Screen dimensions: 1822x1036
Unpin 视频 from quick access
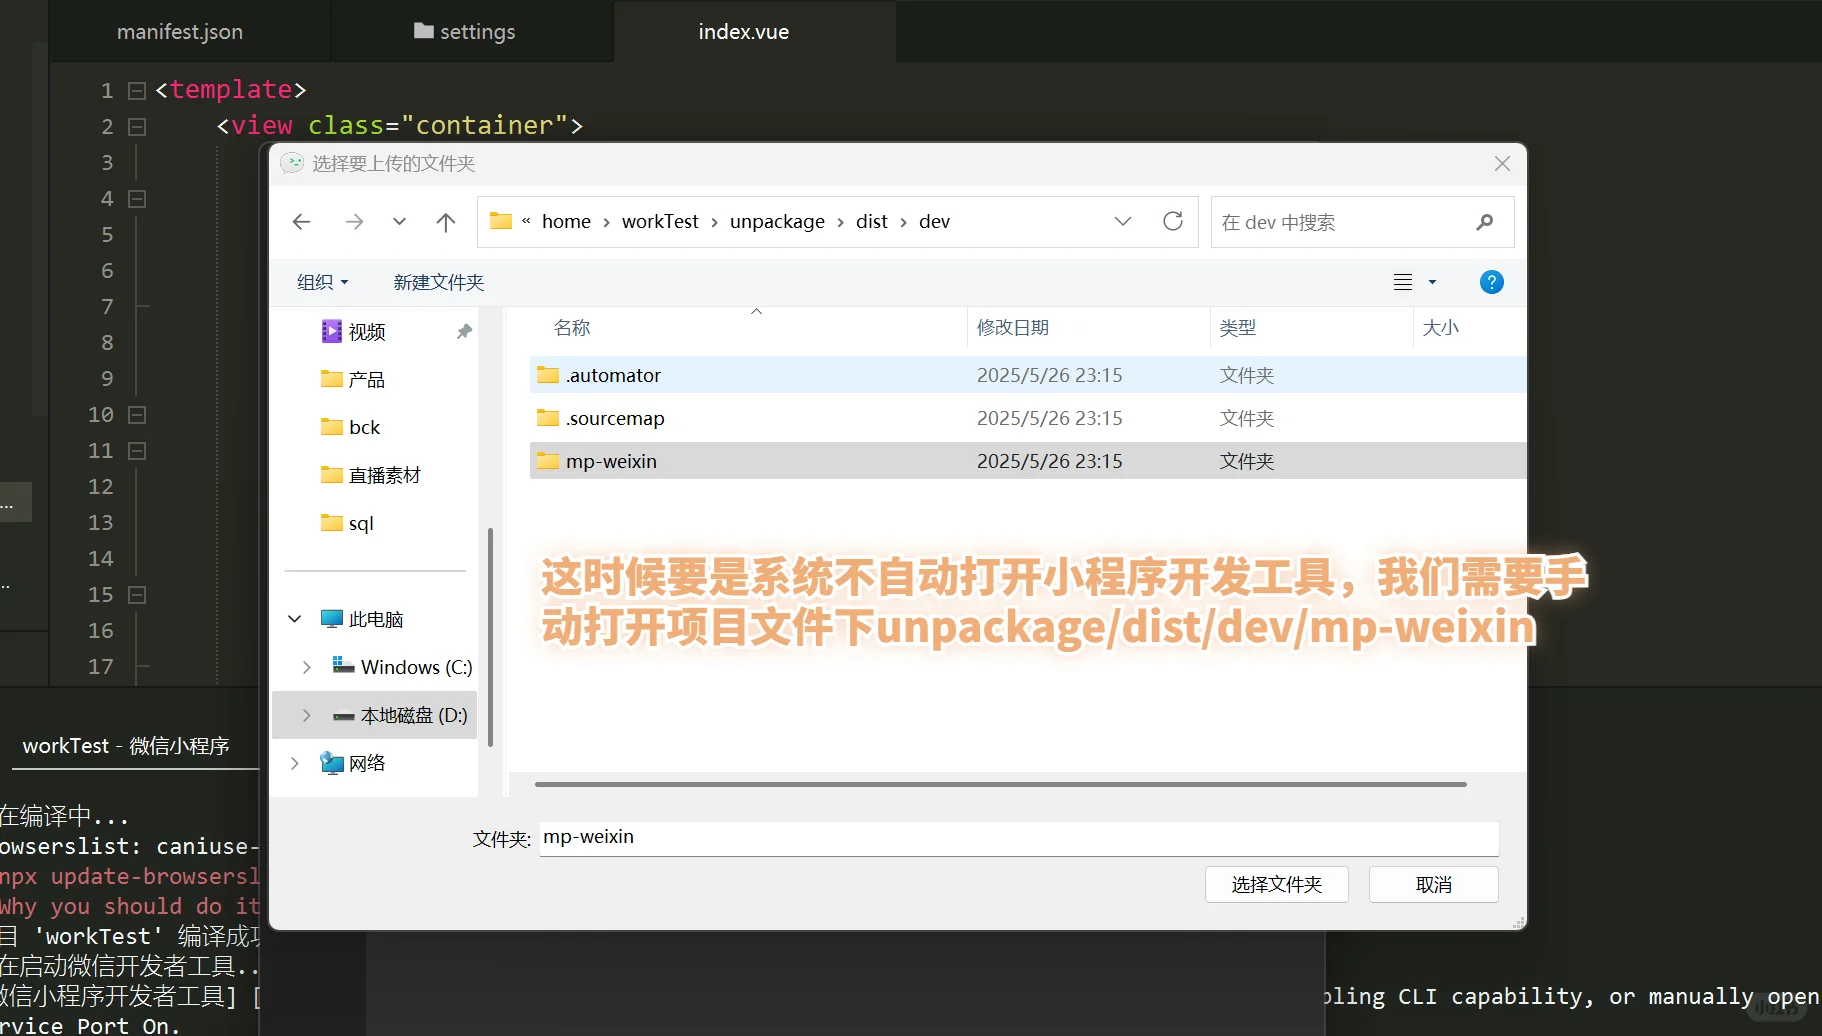pyautogui.click(x=463, y=330)
